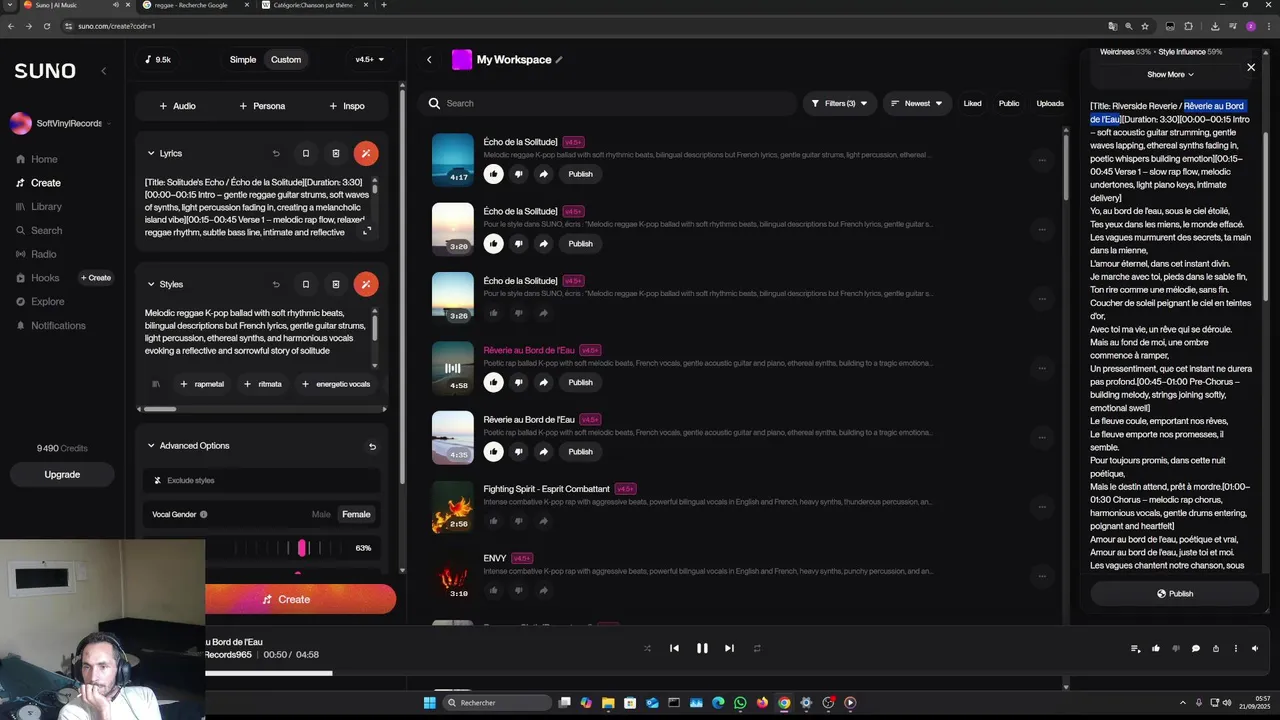Share the first Écho de la Solitude track
The image size is (1280, 720).
(543, 174)
